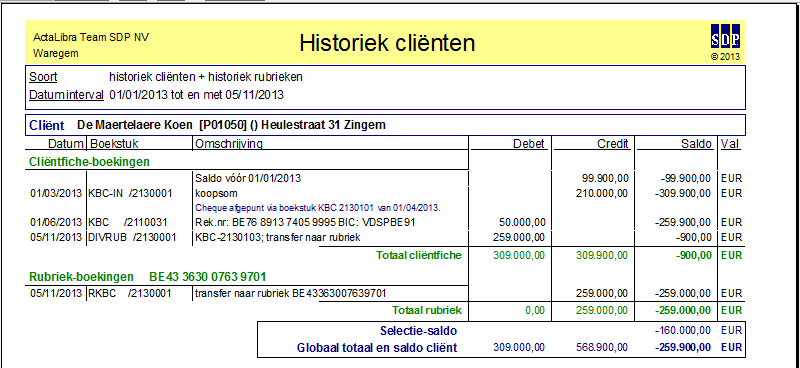The height and width of the screenshot is (368, 800).
Task: Click the credit amount 210.000,00
Action: [603, 193]
